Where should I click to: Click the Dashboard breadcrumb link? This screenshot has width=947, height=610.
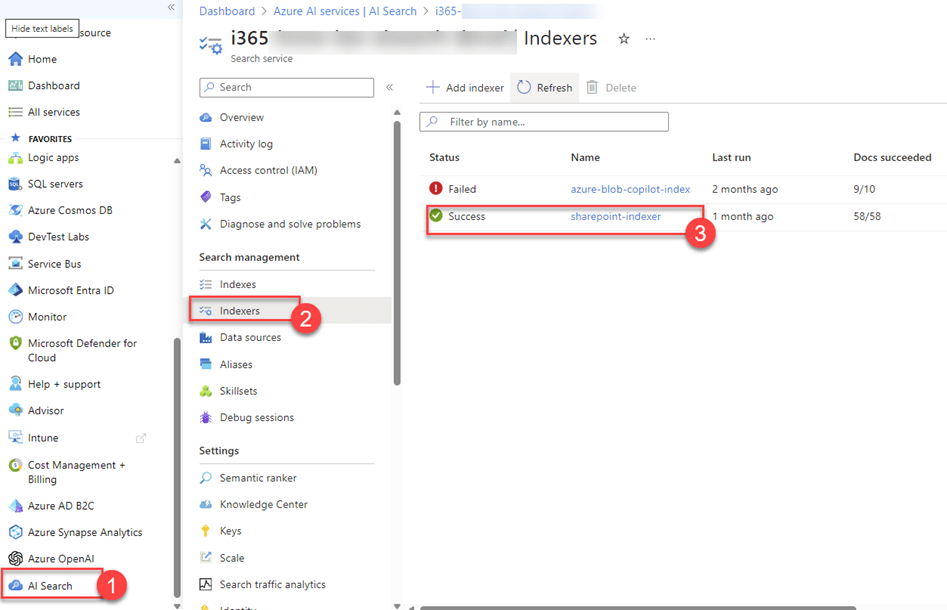[x=227, y=11]
